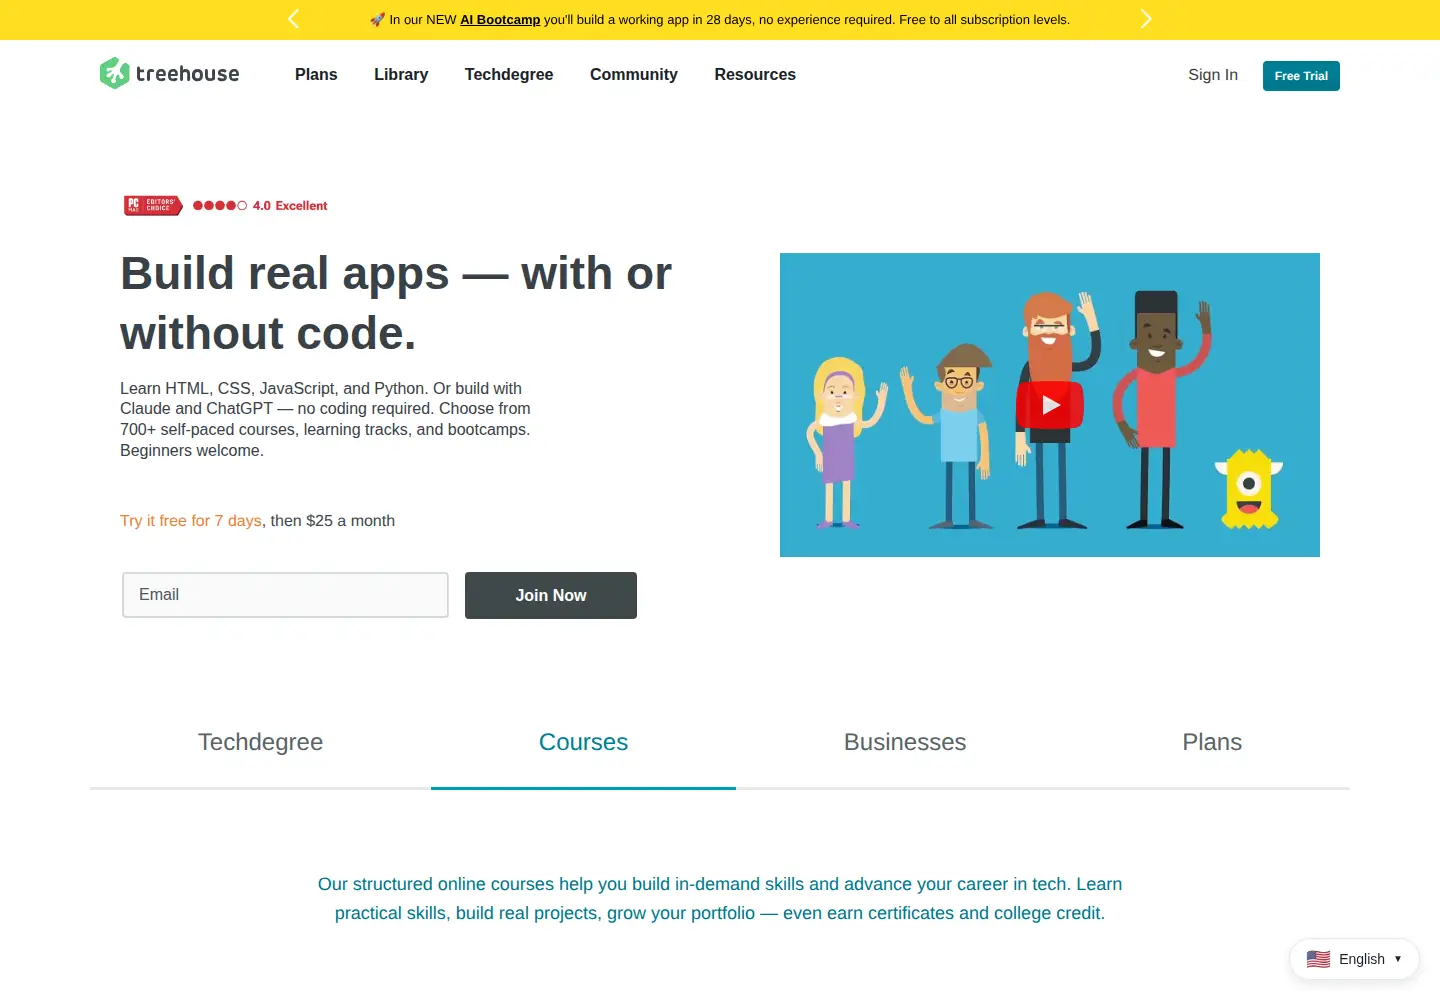The height and width of the screenshot is (1000, 1440).
Task: Open the Community menu
Action: click(x=634, y=75)
